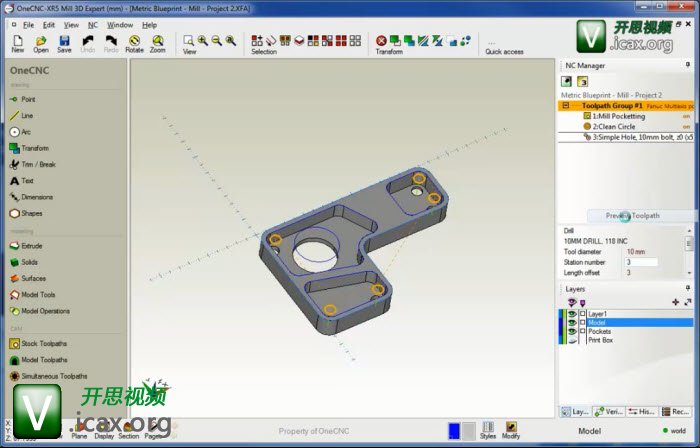Image resolution: width=700 pixels, height=448 pixels.
Task: Click the Styles icon in status bar
Action: [x=488, y=430]
